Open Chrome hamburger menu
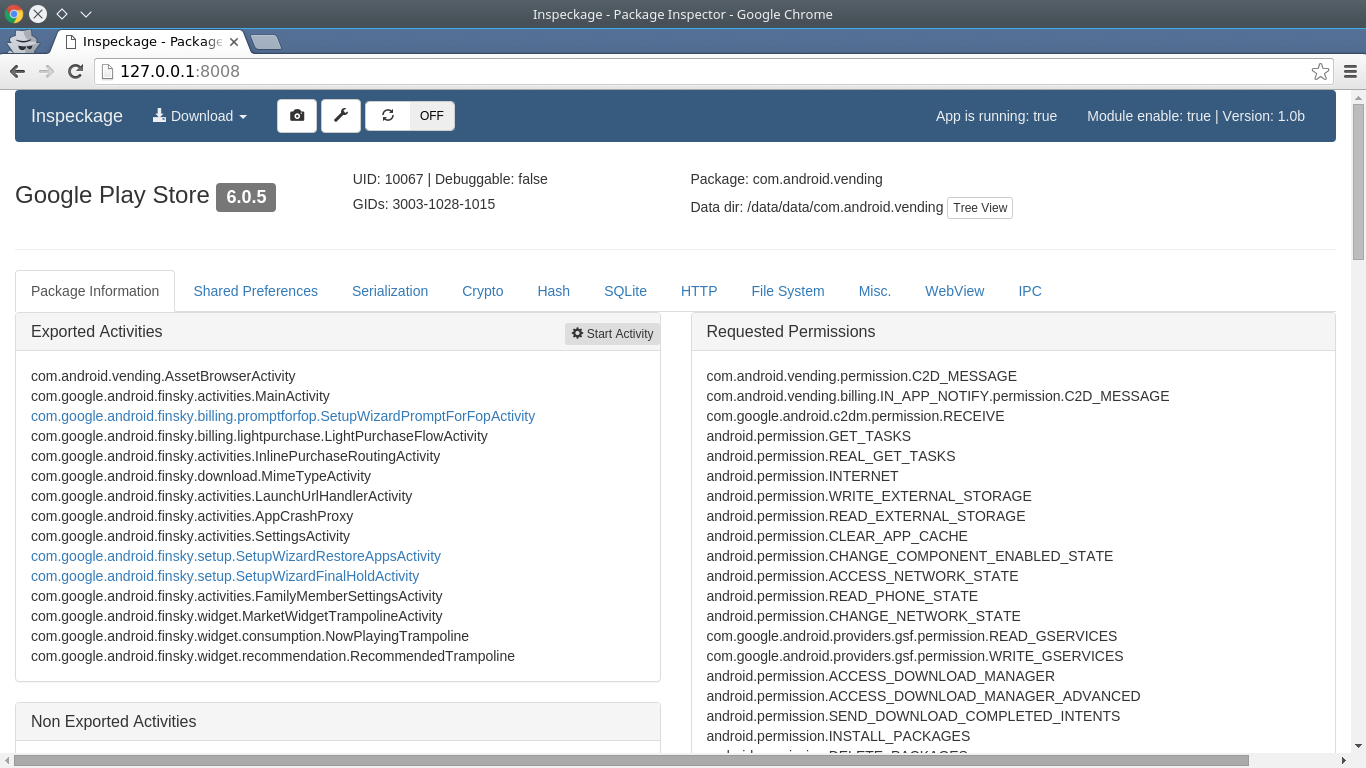The image size is (1366, 768). pyautogui.click(x=1351, y=71)
